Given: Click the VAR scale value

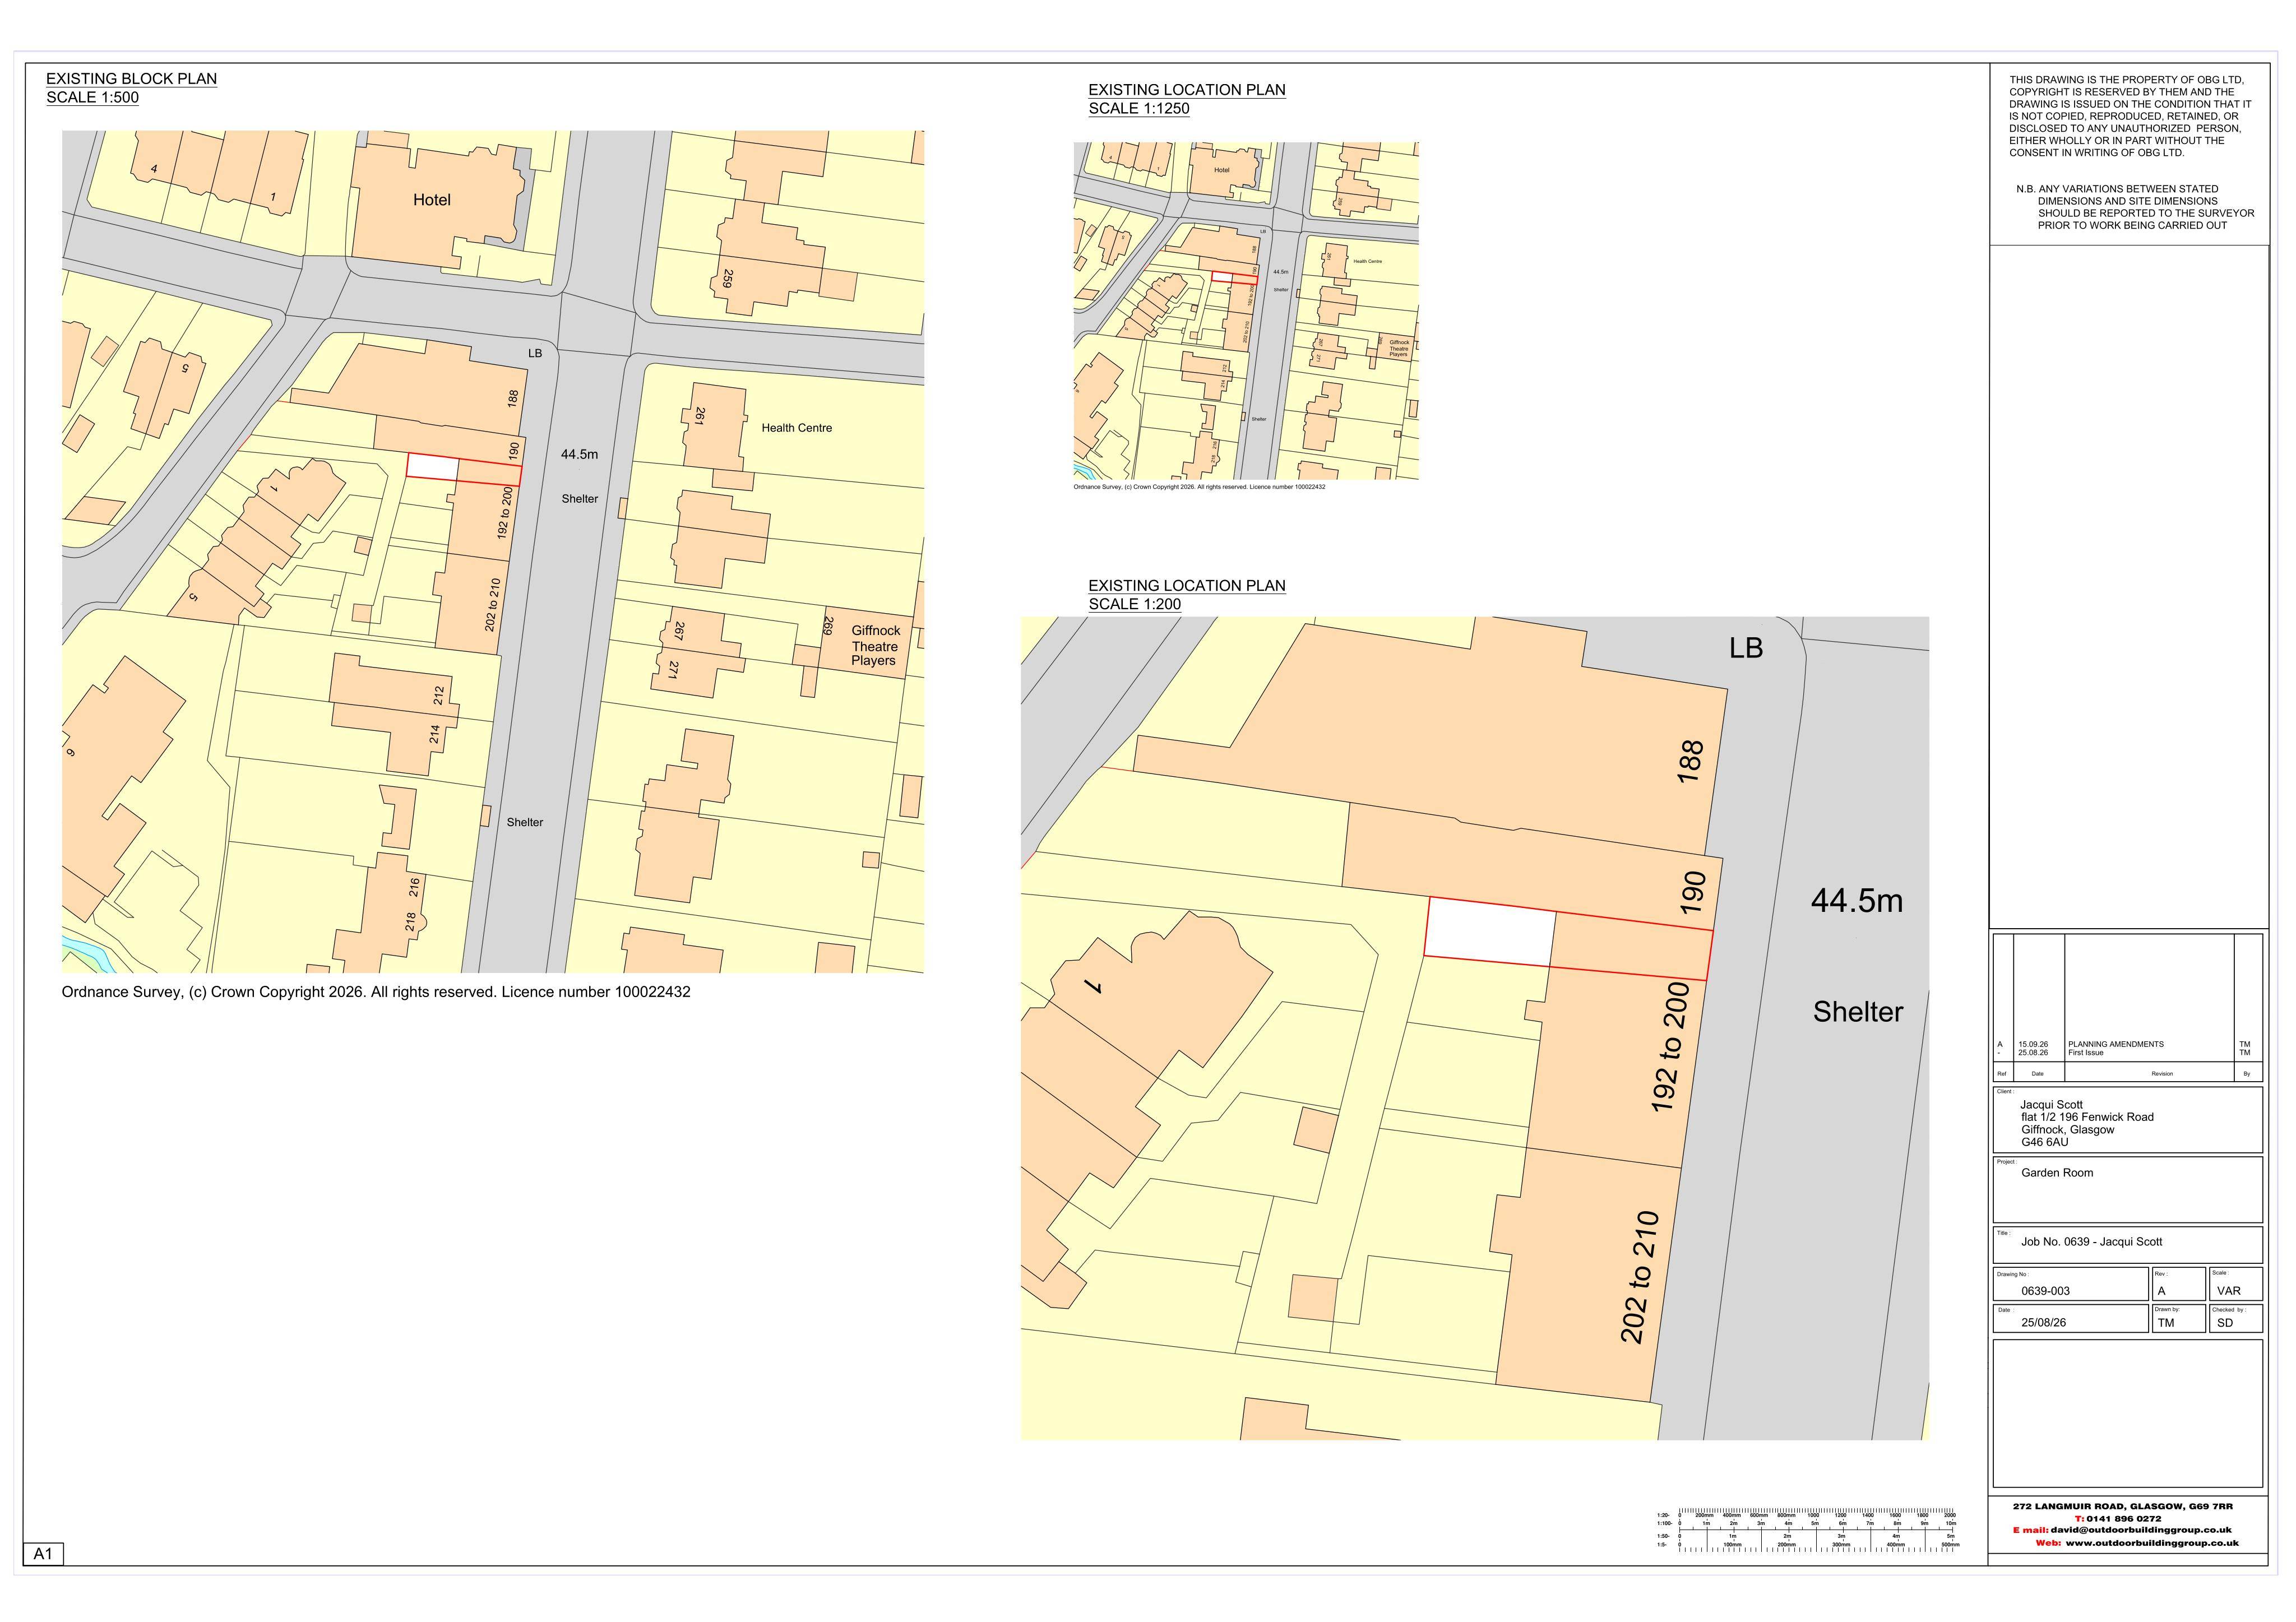Looking at the screenshot, I should (x=2228, y=1291).
